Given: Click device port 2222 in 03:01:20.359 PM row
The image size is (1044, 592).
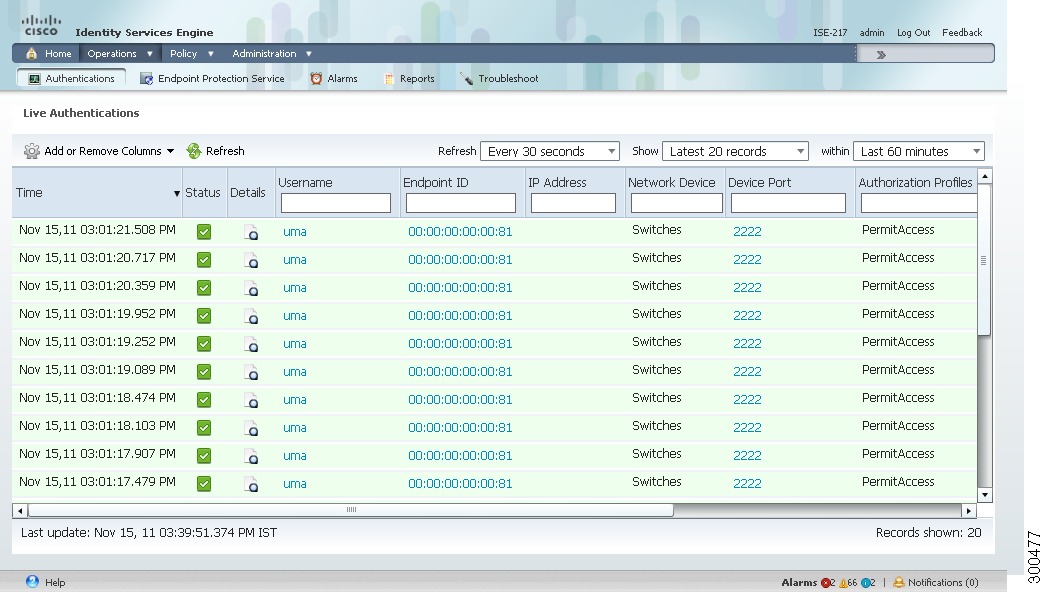Looking at the screenshot, I should point(747,288).
